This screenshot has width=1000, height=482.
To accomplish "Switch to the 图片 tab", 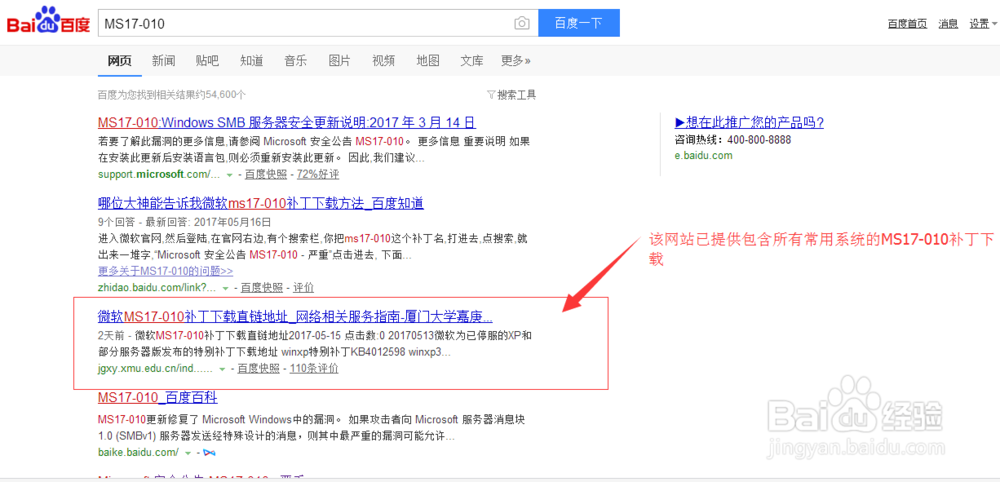I will (x=339, y=61).
